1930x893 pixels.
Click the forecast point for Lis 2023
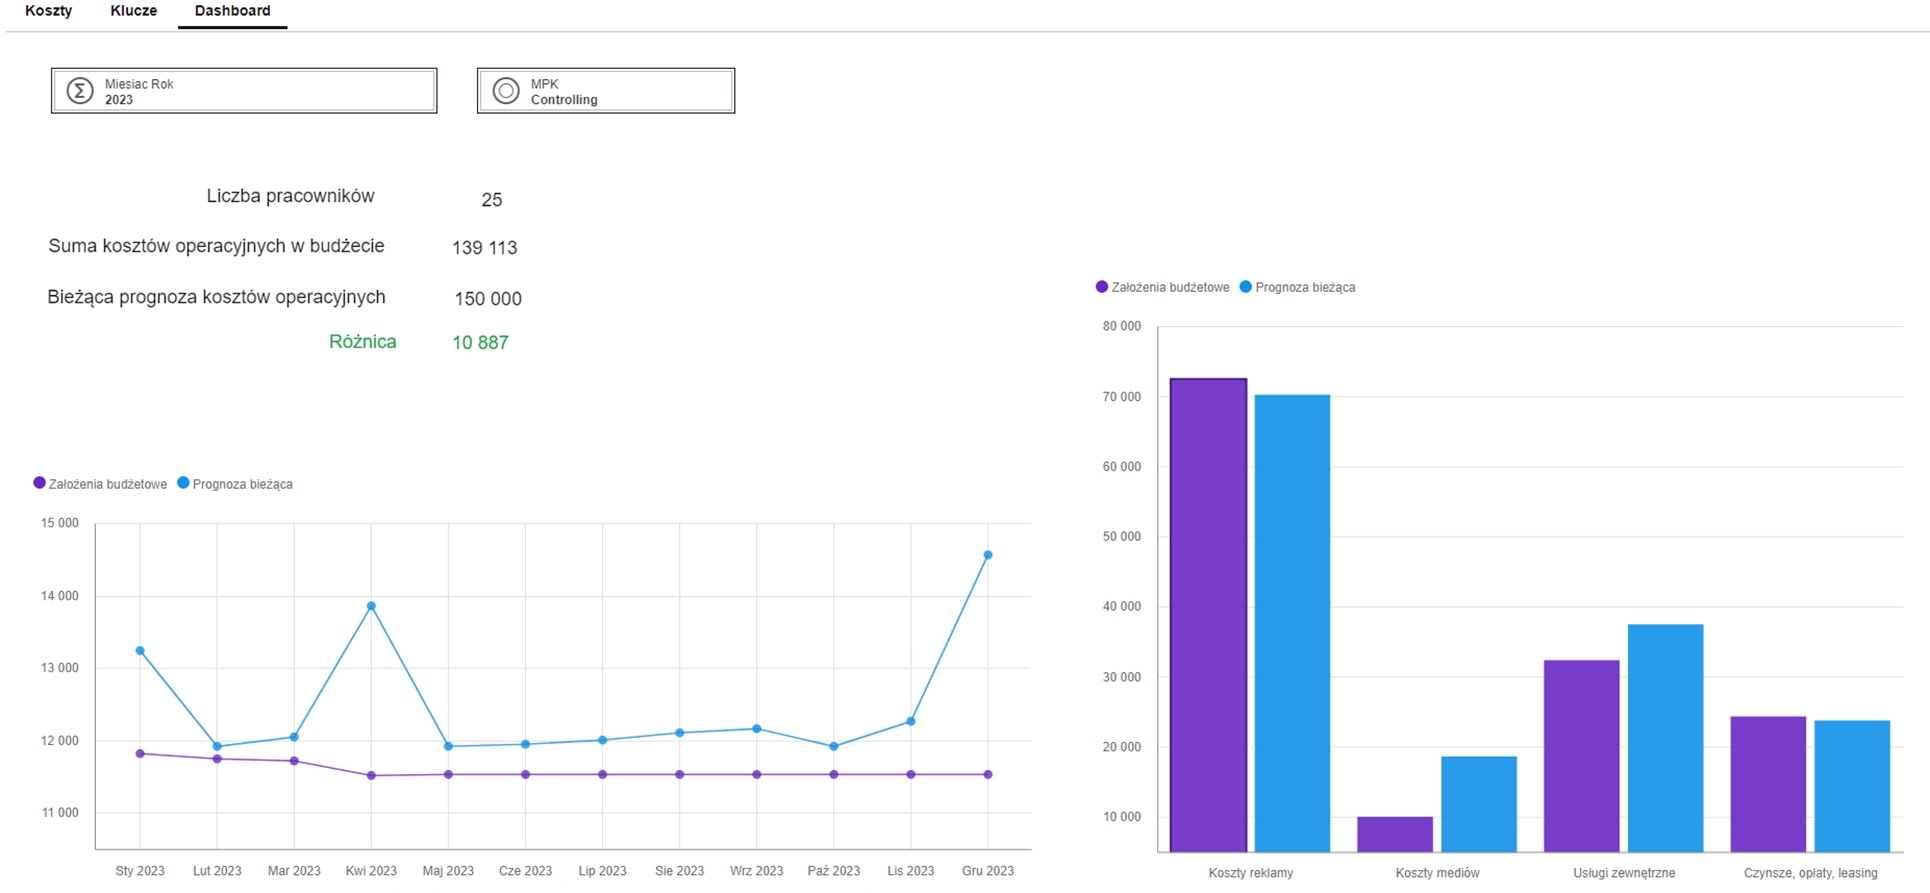(x=911, y=721)
